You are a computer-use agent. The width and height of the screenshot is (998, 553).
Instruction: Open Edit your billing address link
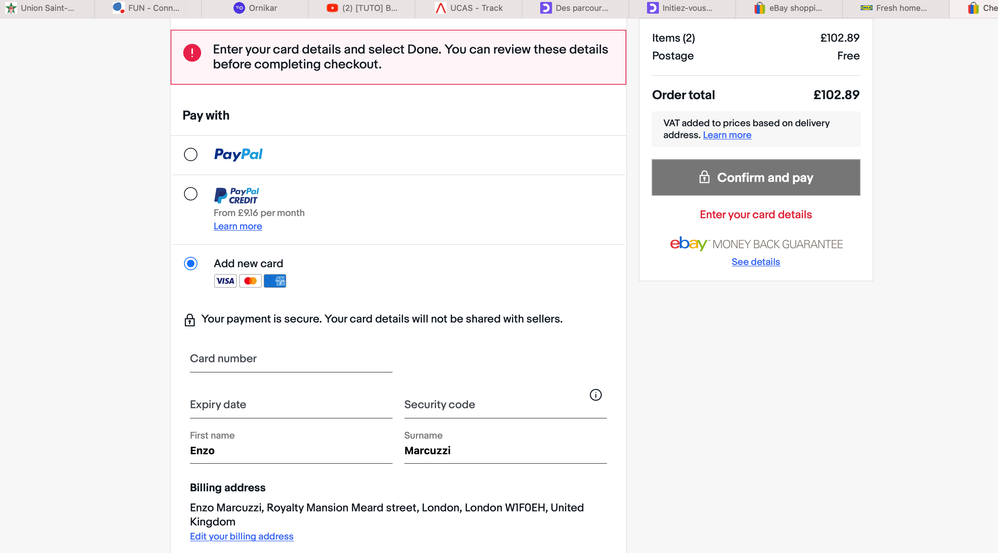pos(241,536)
